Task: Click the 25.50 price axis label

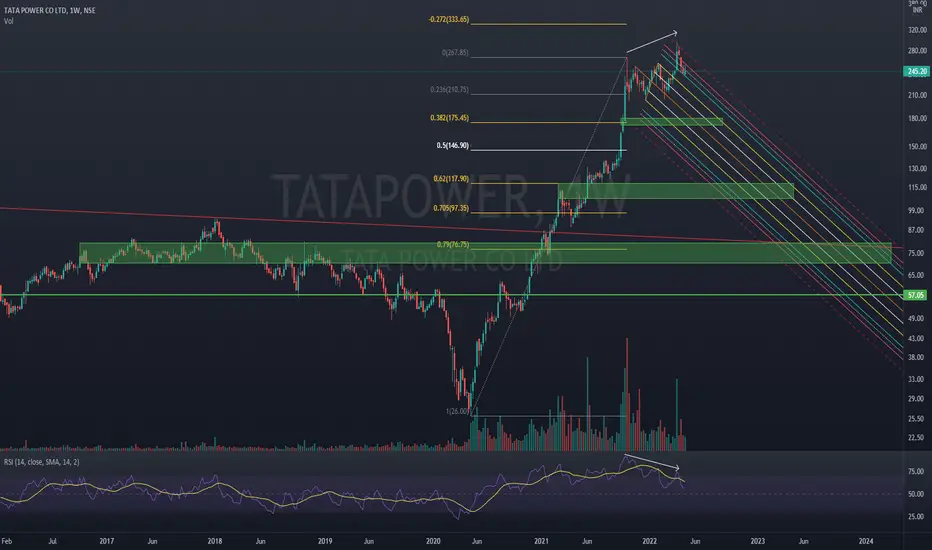Action: (x=917, y=419)
